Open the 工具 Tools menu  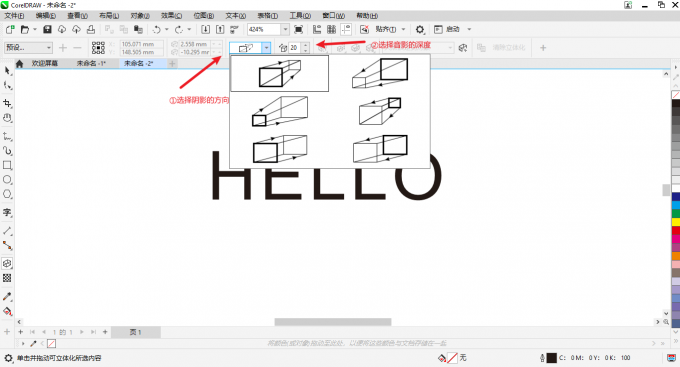(300, 16)
